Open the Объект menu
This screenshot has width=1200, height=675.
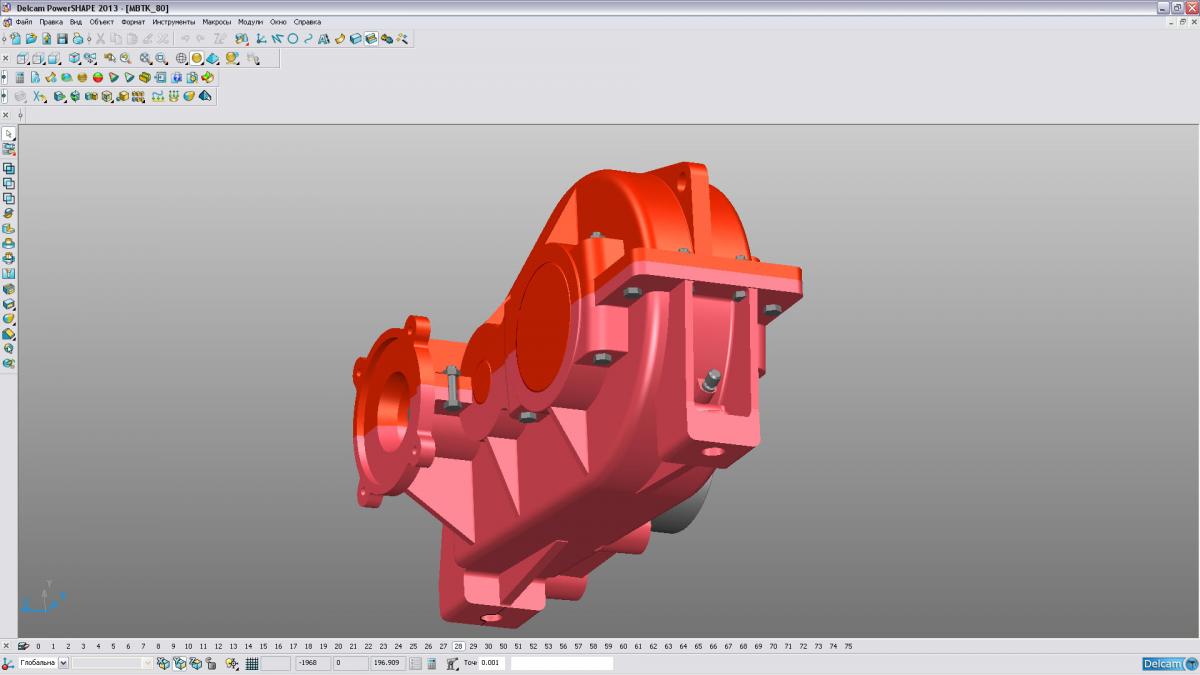click(x=101, y=21)
